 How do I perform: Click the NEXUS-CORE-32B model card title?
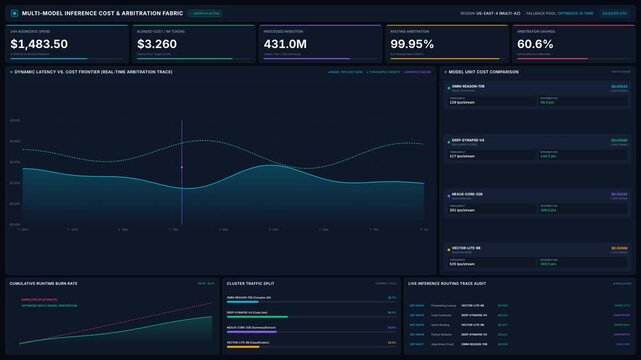pyautogui.click(x=467, y=194)
